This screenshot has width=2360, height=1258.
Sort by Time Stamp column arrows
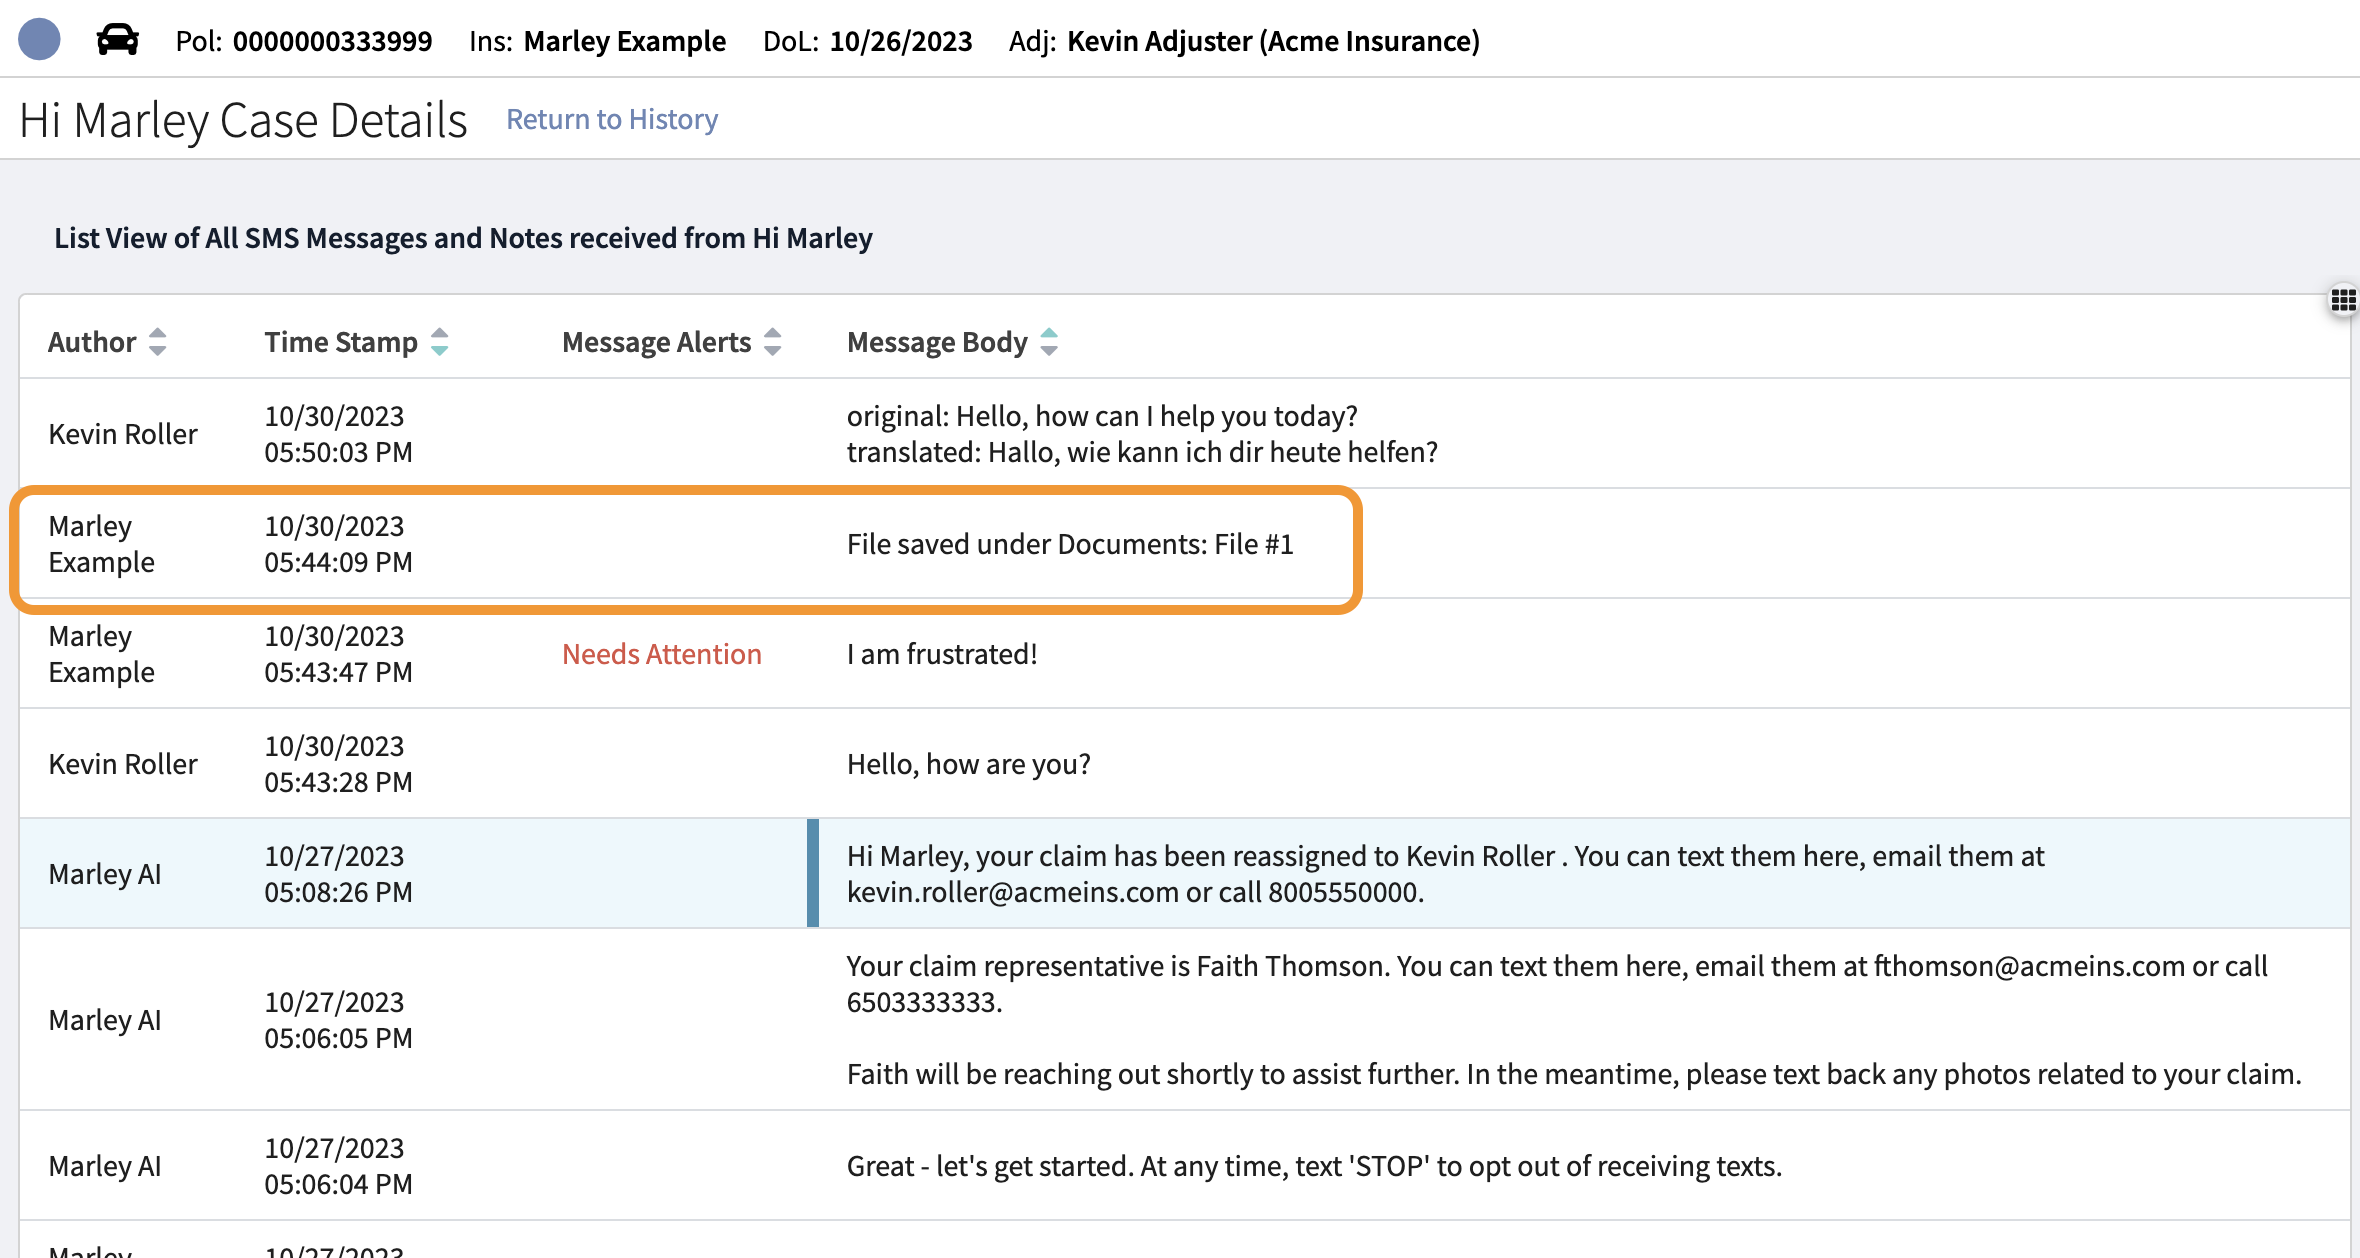(439, 342)
